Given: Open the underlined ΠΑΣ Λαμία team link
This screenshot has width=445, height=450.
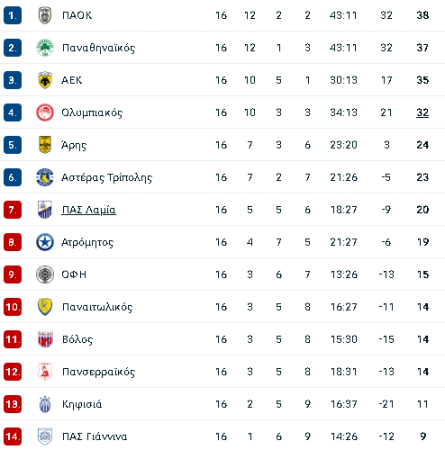Looking at the screenshot, I should [89, 210].
